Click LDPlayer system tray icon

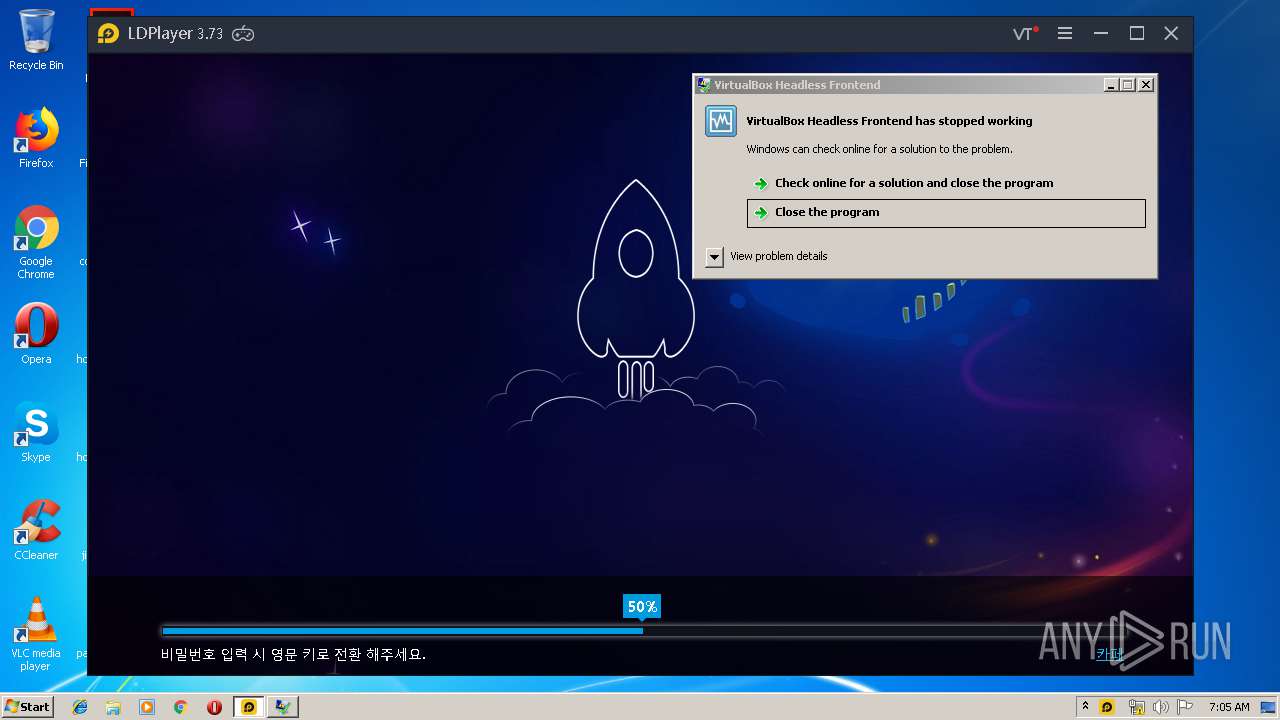1107,707
